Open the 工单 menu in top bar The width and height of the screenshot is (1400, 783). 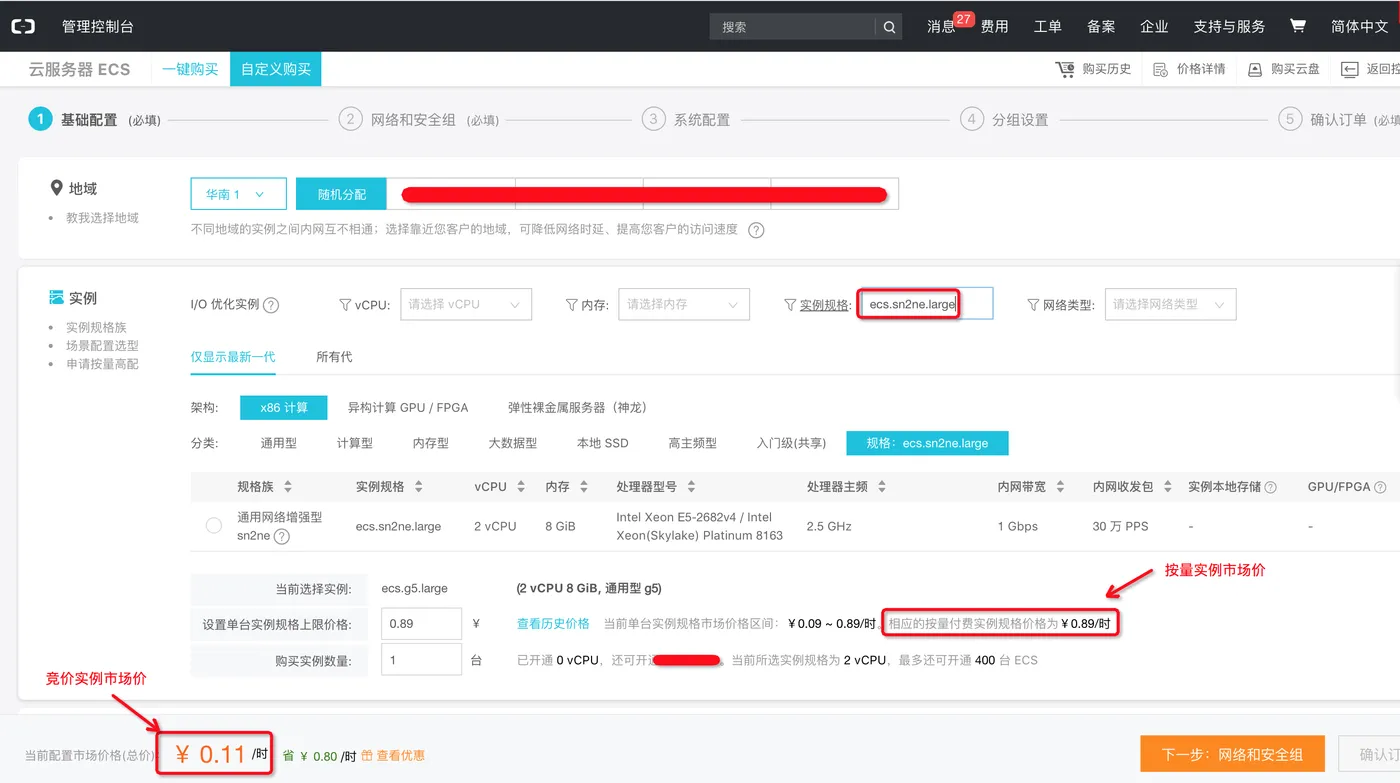pos(1047,27)
